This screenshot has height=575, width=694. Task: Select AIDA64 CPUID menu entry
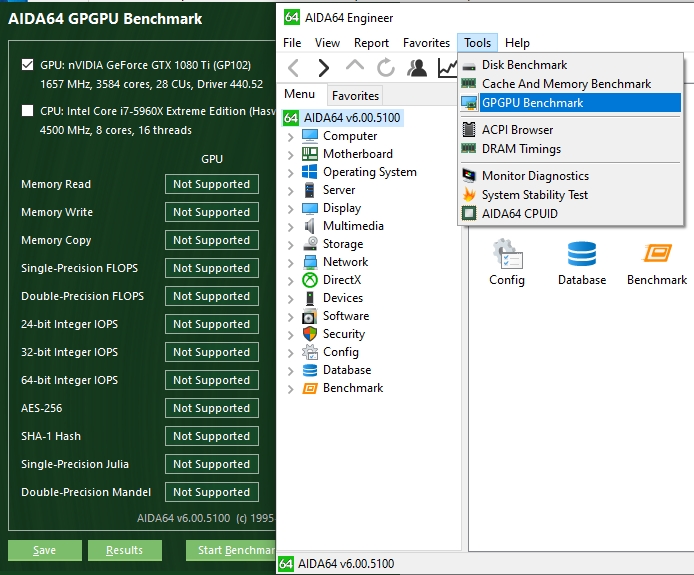pos(571,214)
